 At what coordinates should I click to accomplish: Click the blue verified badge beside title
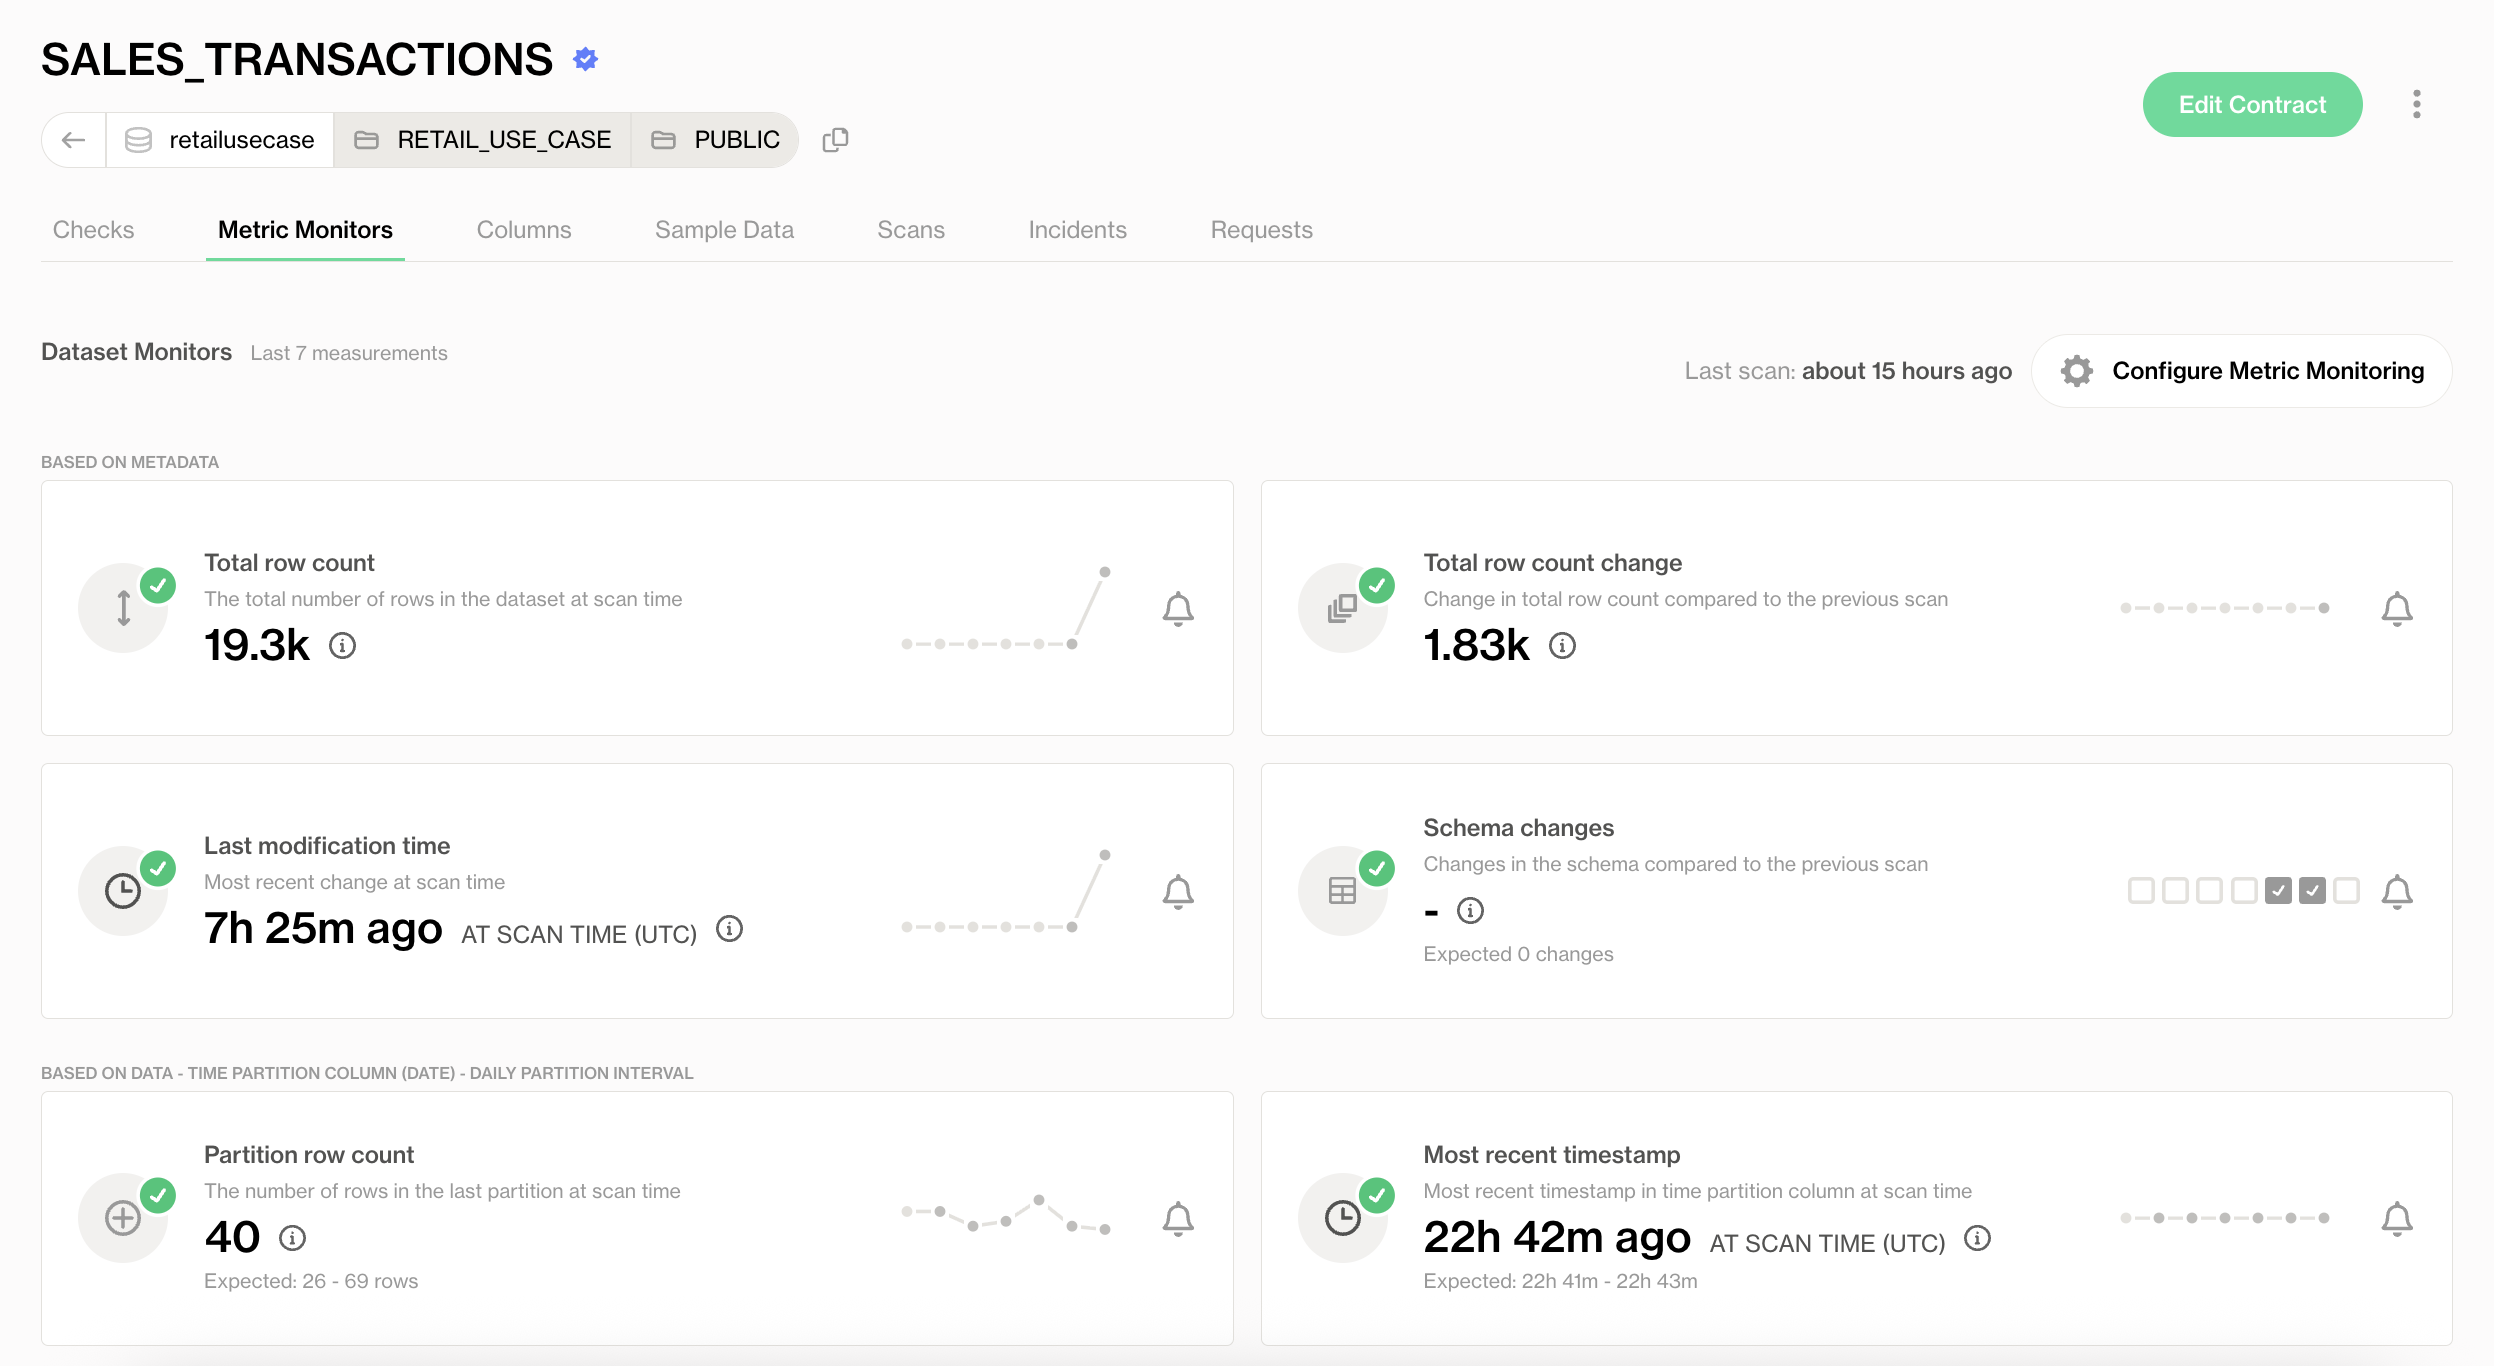click(x=586, y=59)
